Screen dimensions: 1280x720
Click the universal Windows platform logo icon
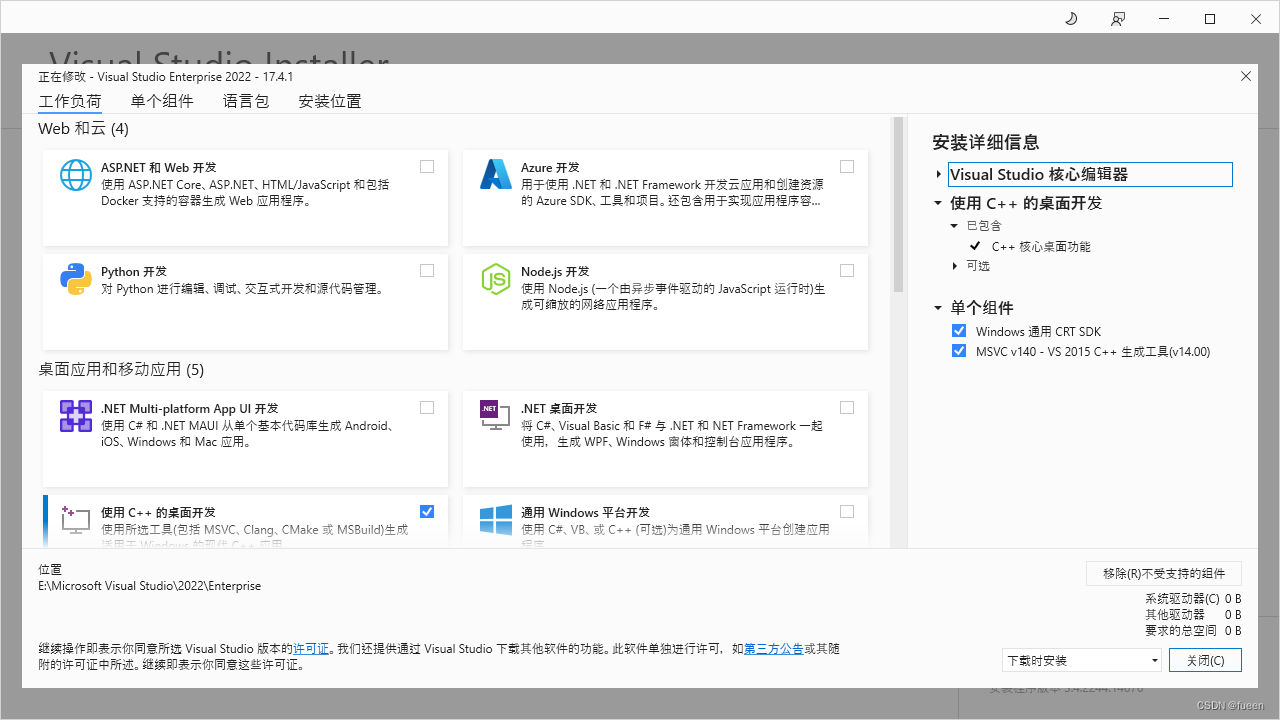[496, 520]
